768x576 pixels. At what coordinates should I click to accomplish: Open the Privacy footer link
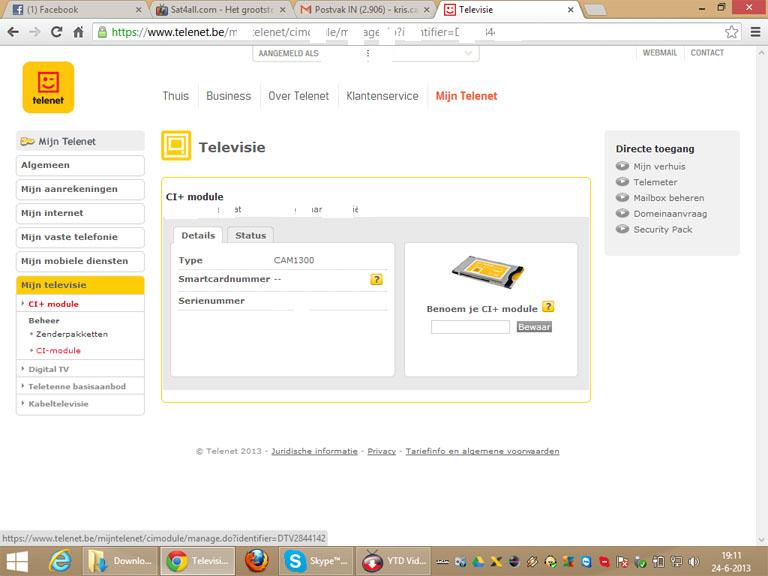pyautogui.click(x=382, y=451)
